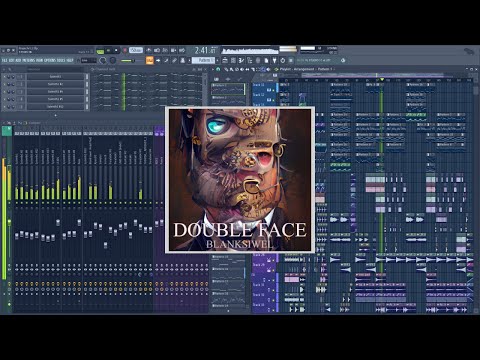
Task: Click the orange highlighted toolbar button
Action: pyautogui.click(x=150, y=60)
